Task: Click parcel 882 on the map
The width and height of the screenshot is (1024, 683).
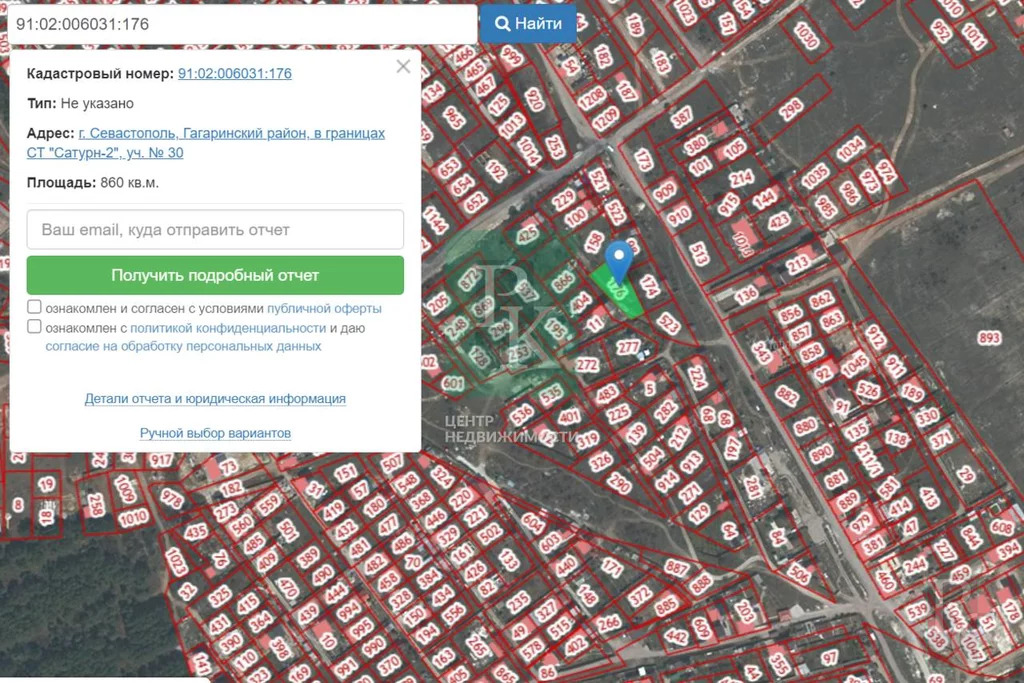Action: pos(787,396)
